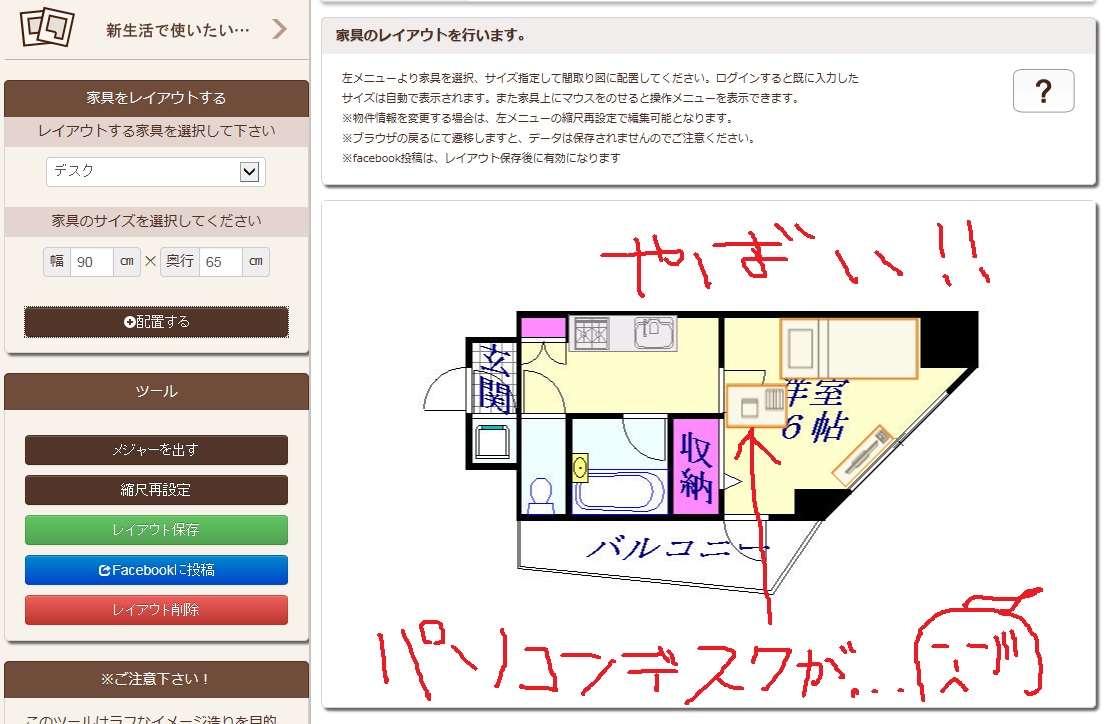
Task: Click the toilet symbol on floor plan
Action: tap(540, 493)
